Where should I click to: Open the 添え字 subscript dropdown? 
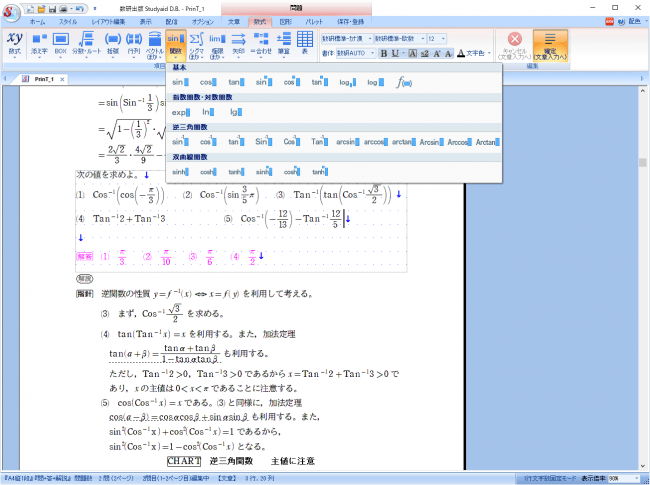(39, 44)
